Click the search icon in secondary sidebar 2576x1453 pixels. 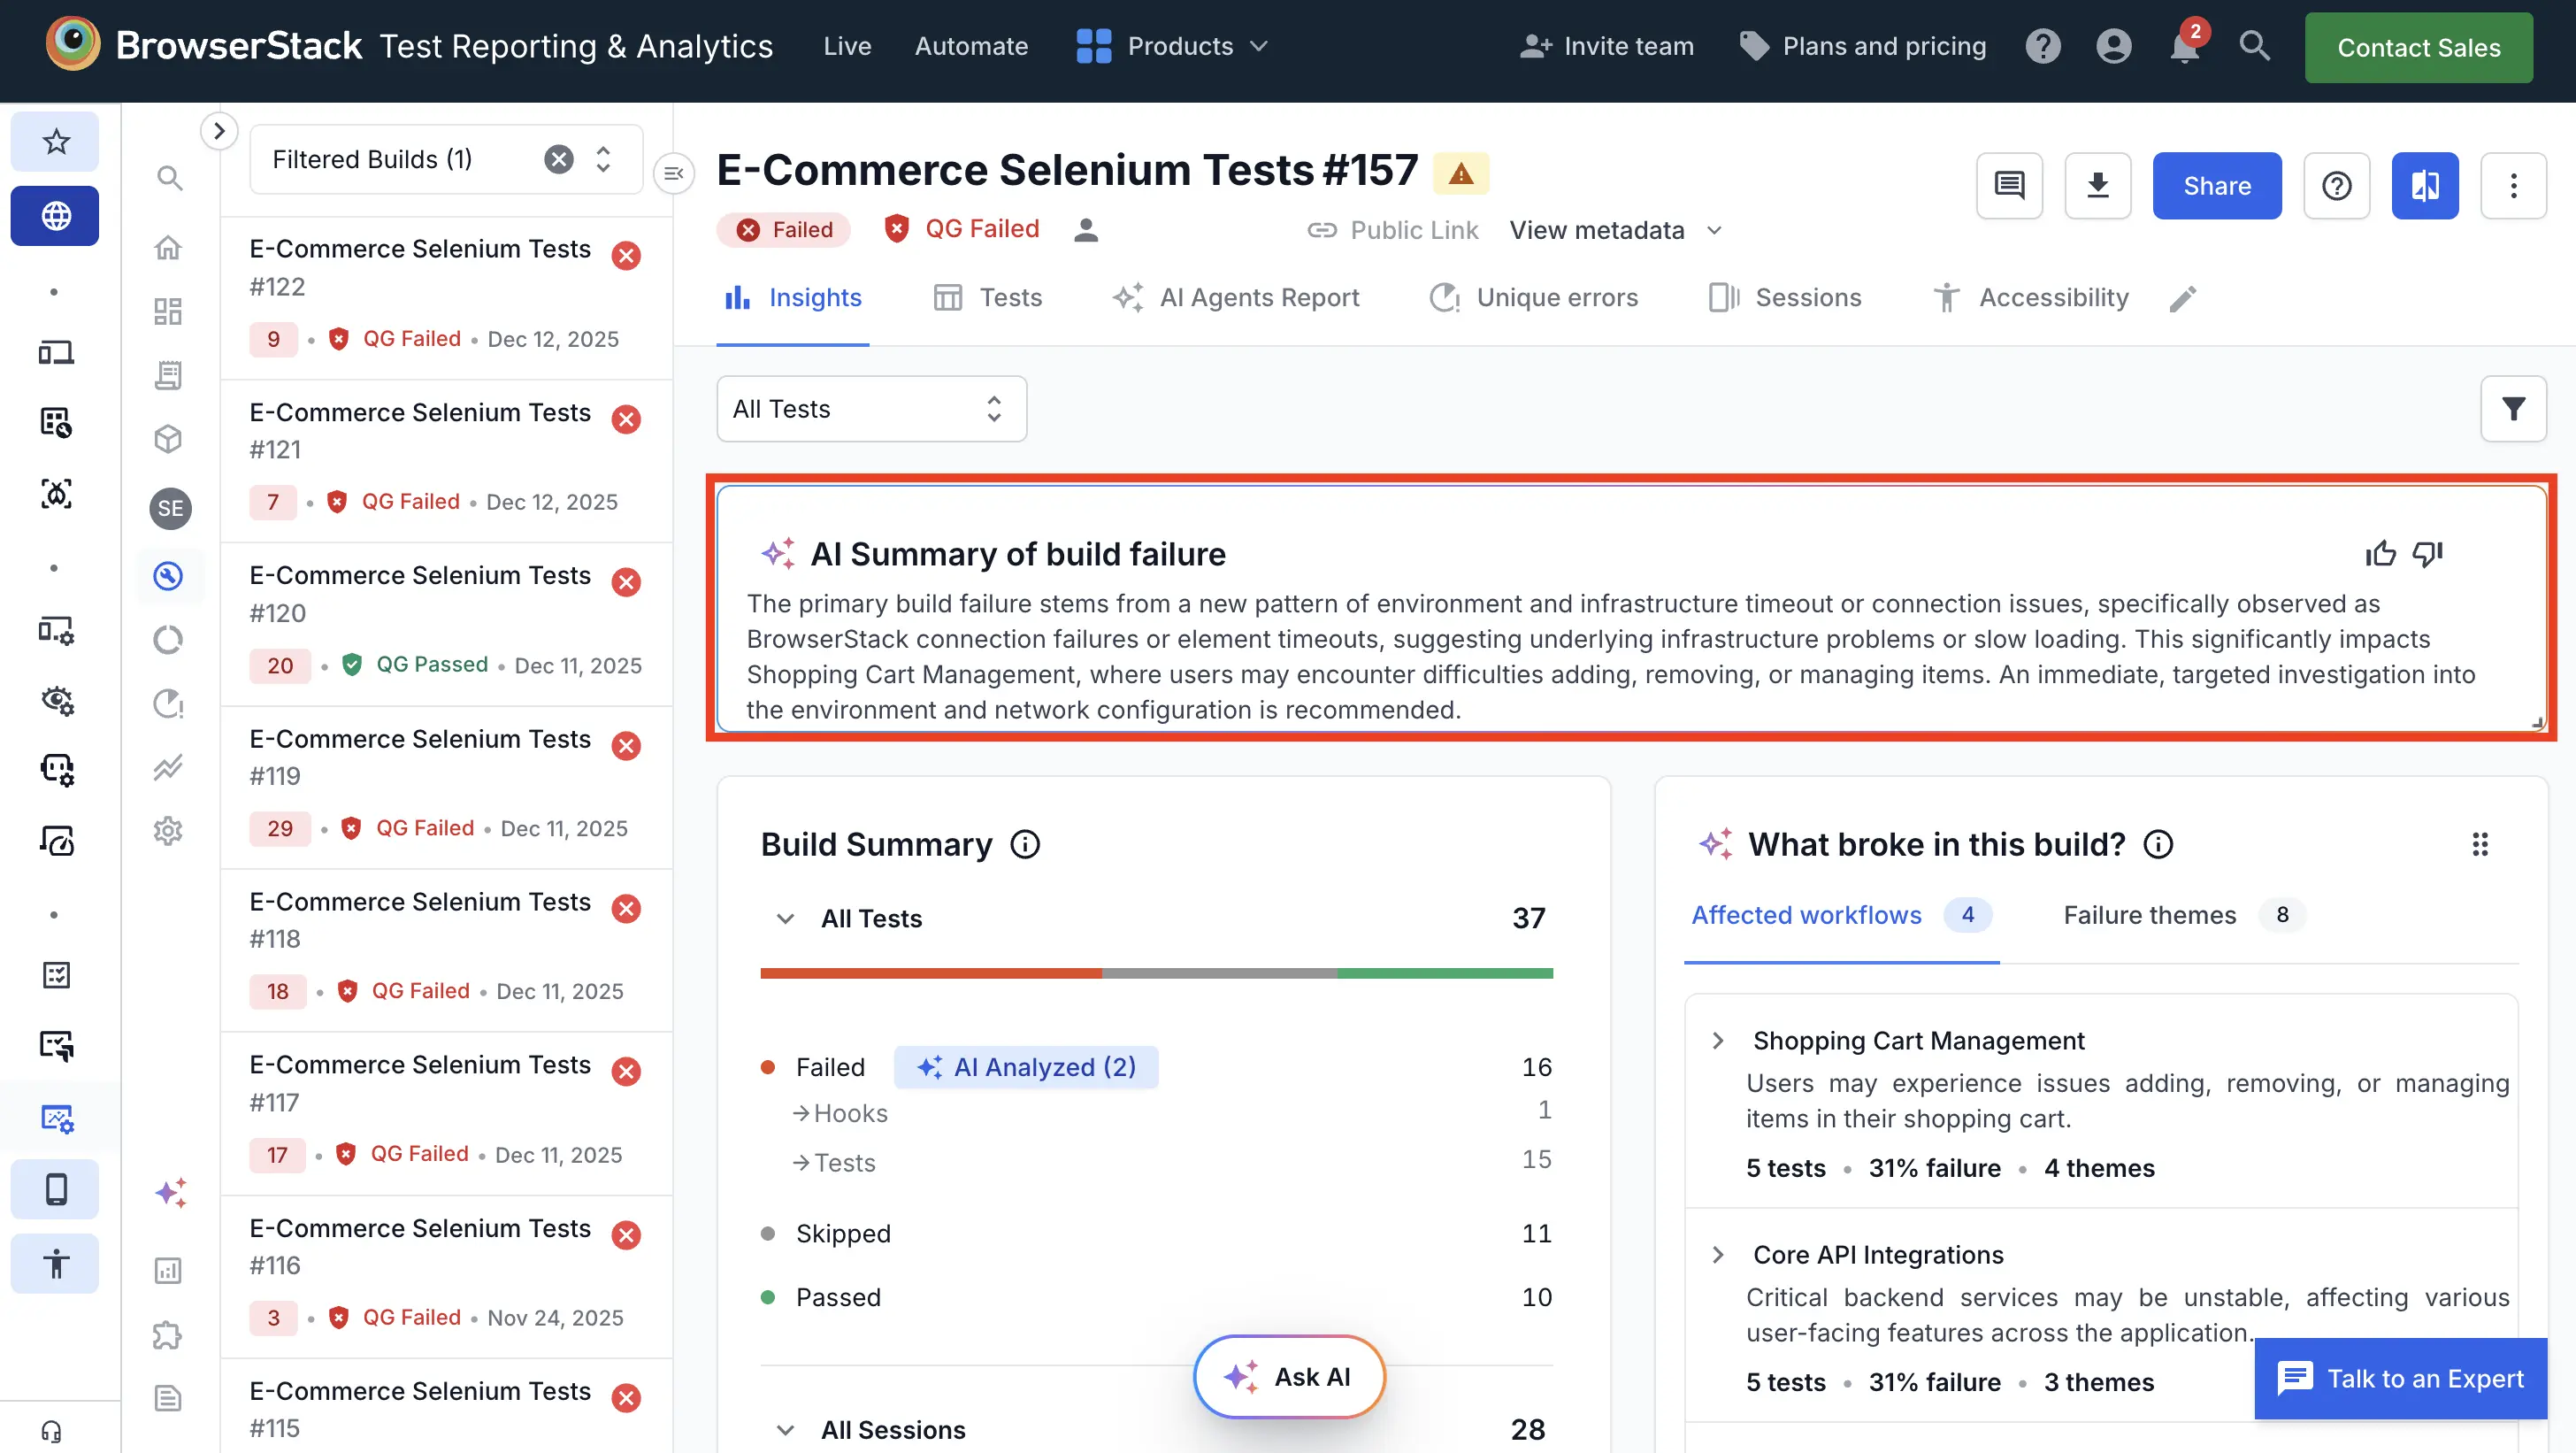click(x=169, y=178)
